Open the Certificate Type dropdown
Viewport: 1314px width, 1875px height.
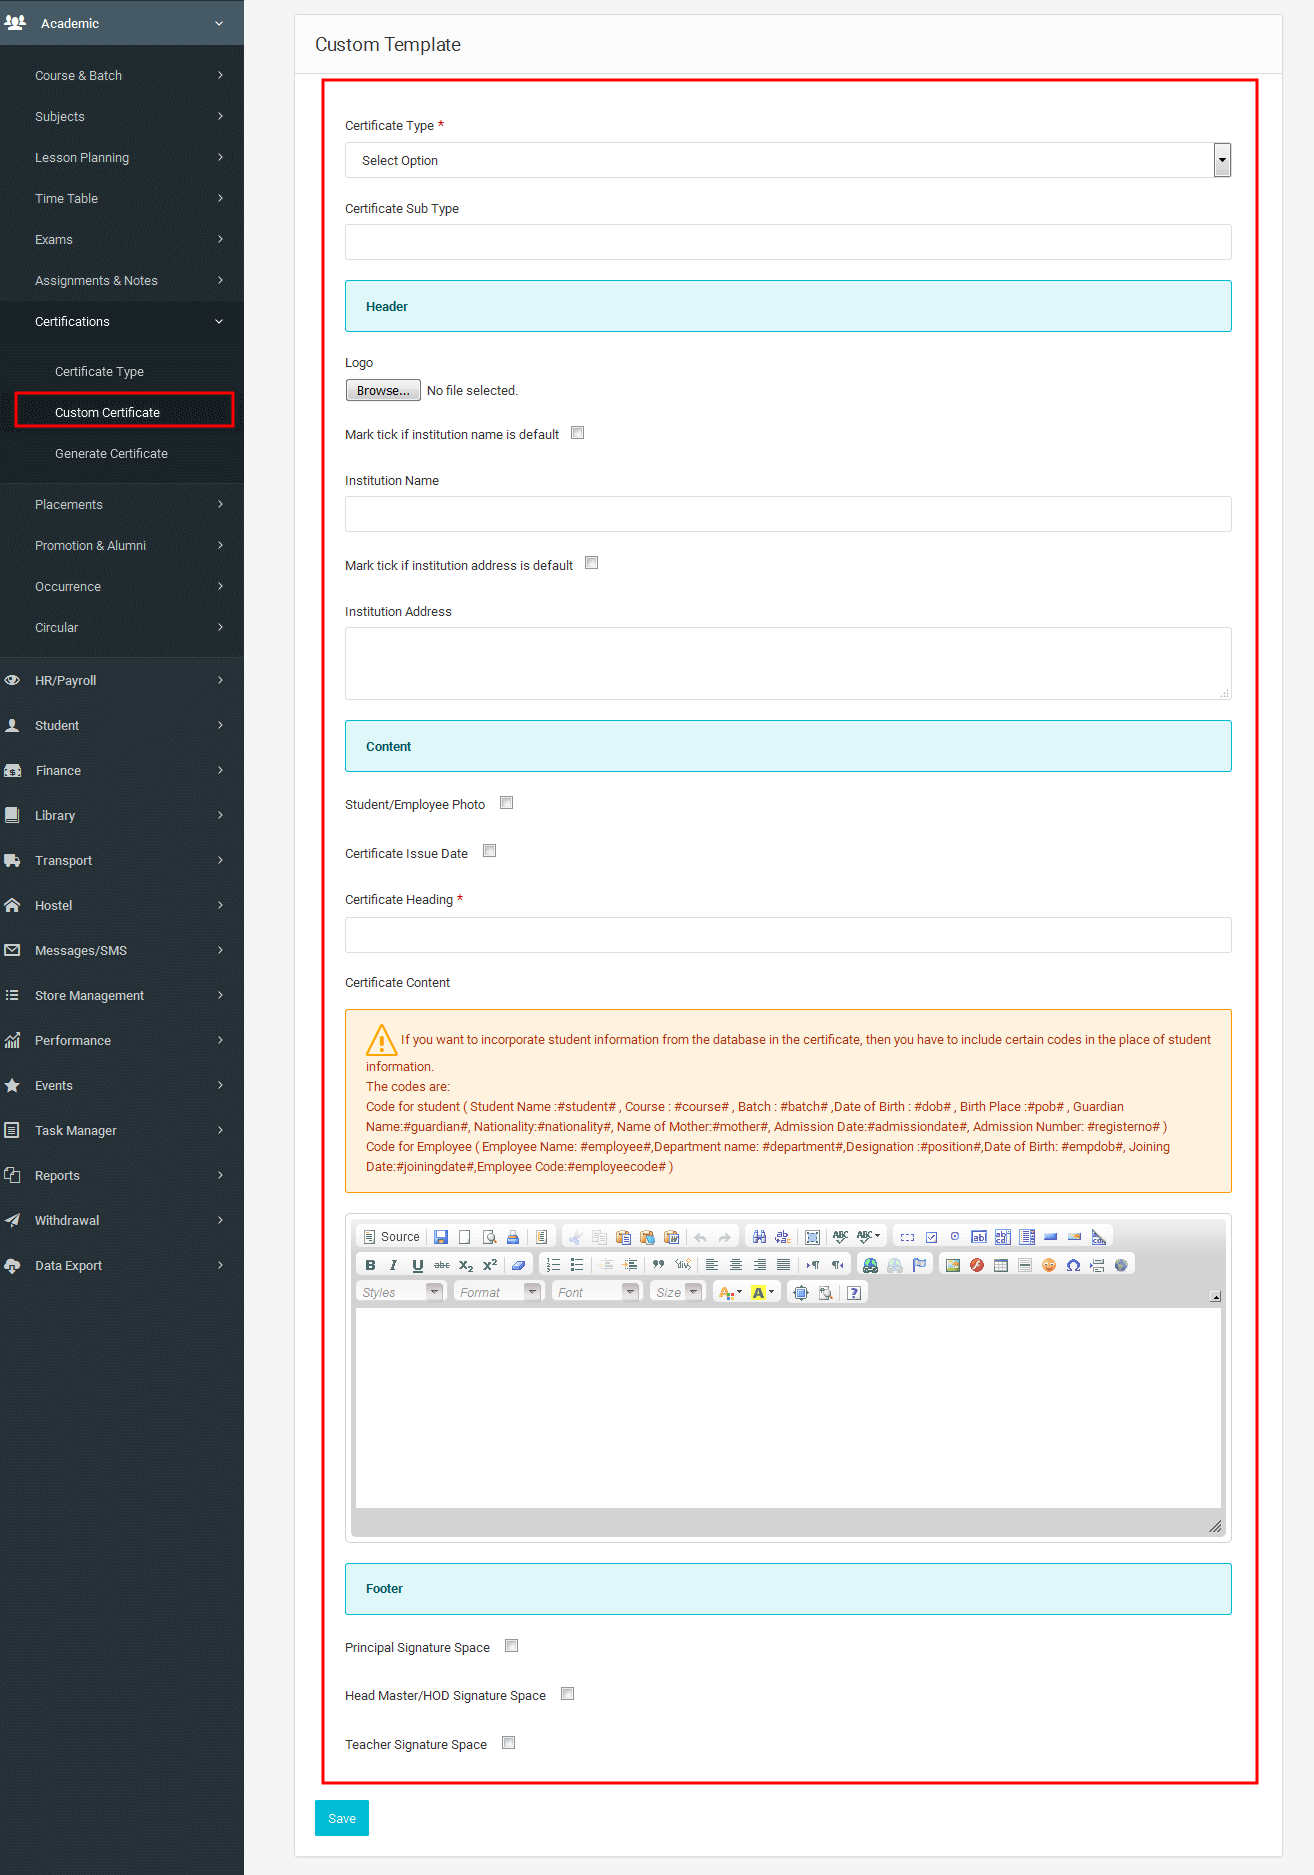[788, 160]
